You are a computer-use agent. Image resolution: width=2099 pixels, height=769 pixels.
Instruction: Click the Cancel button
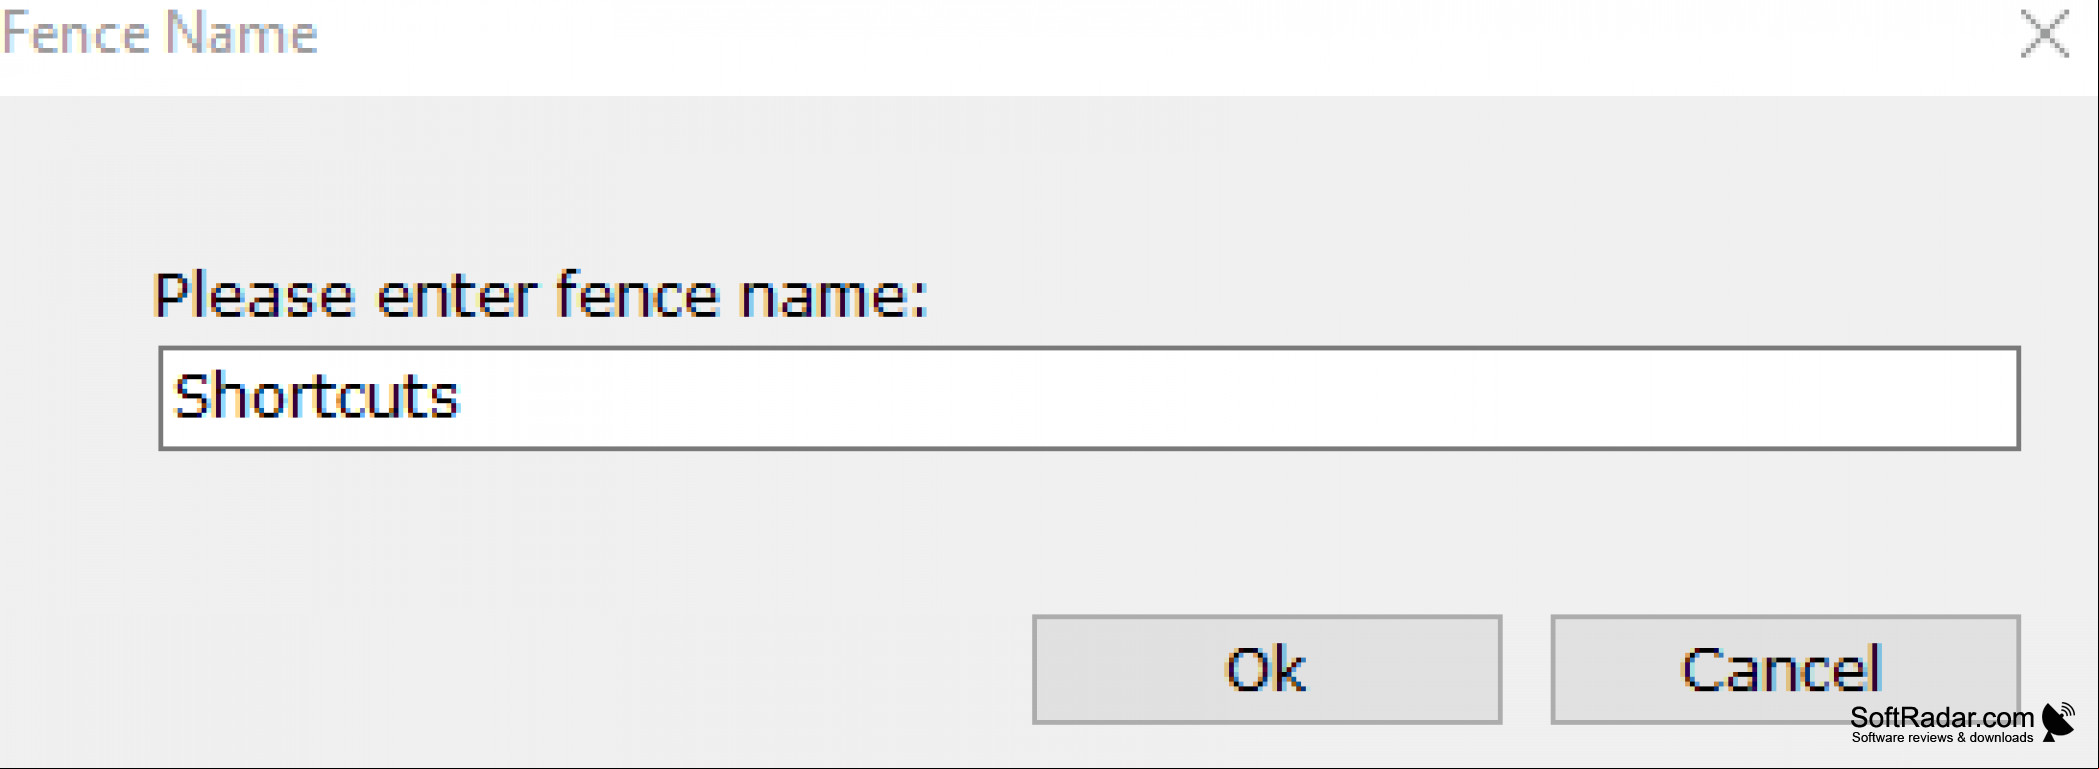click(1785, 669)
